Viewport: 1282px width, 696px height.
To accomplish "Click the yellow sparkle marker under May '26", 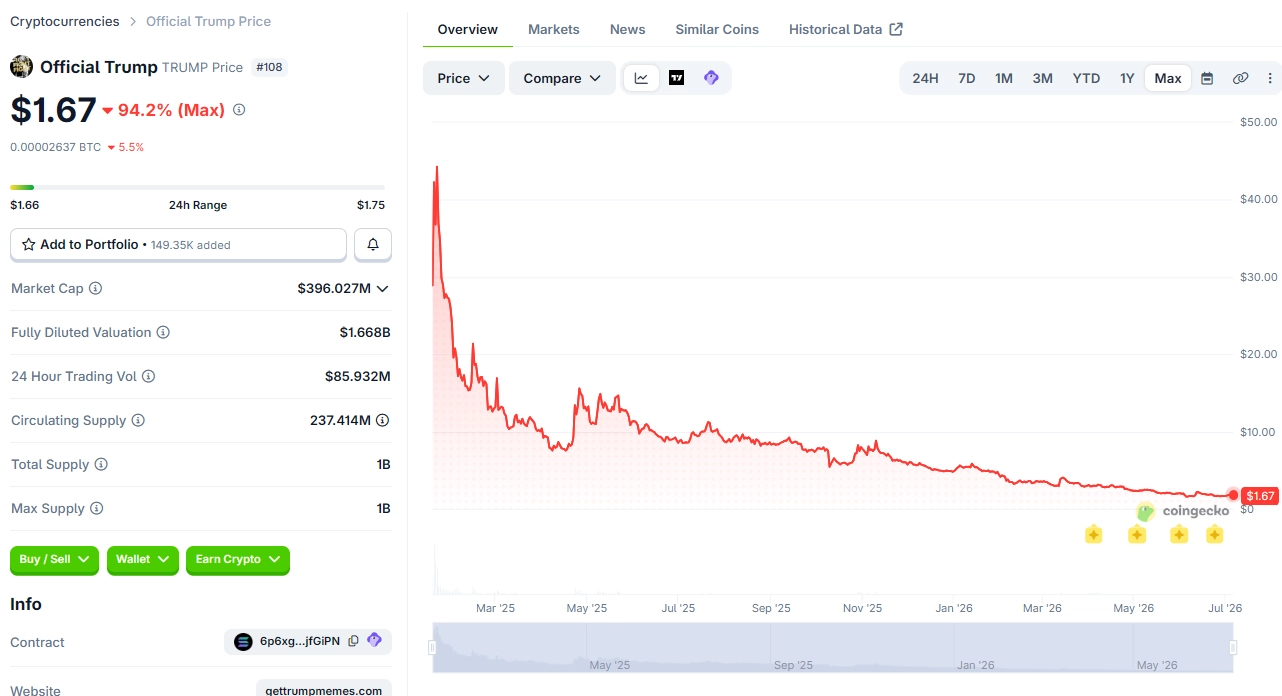I will tap(1137, 535).
